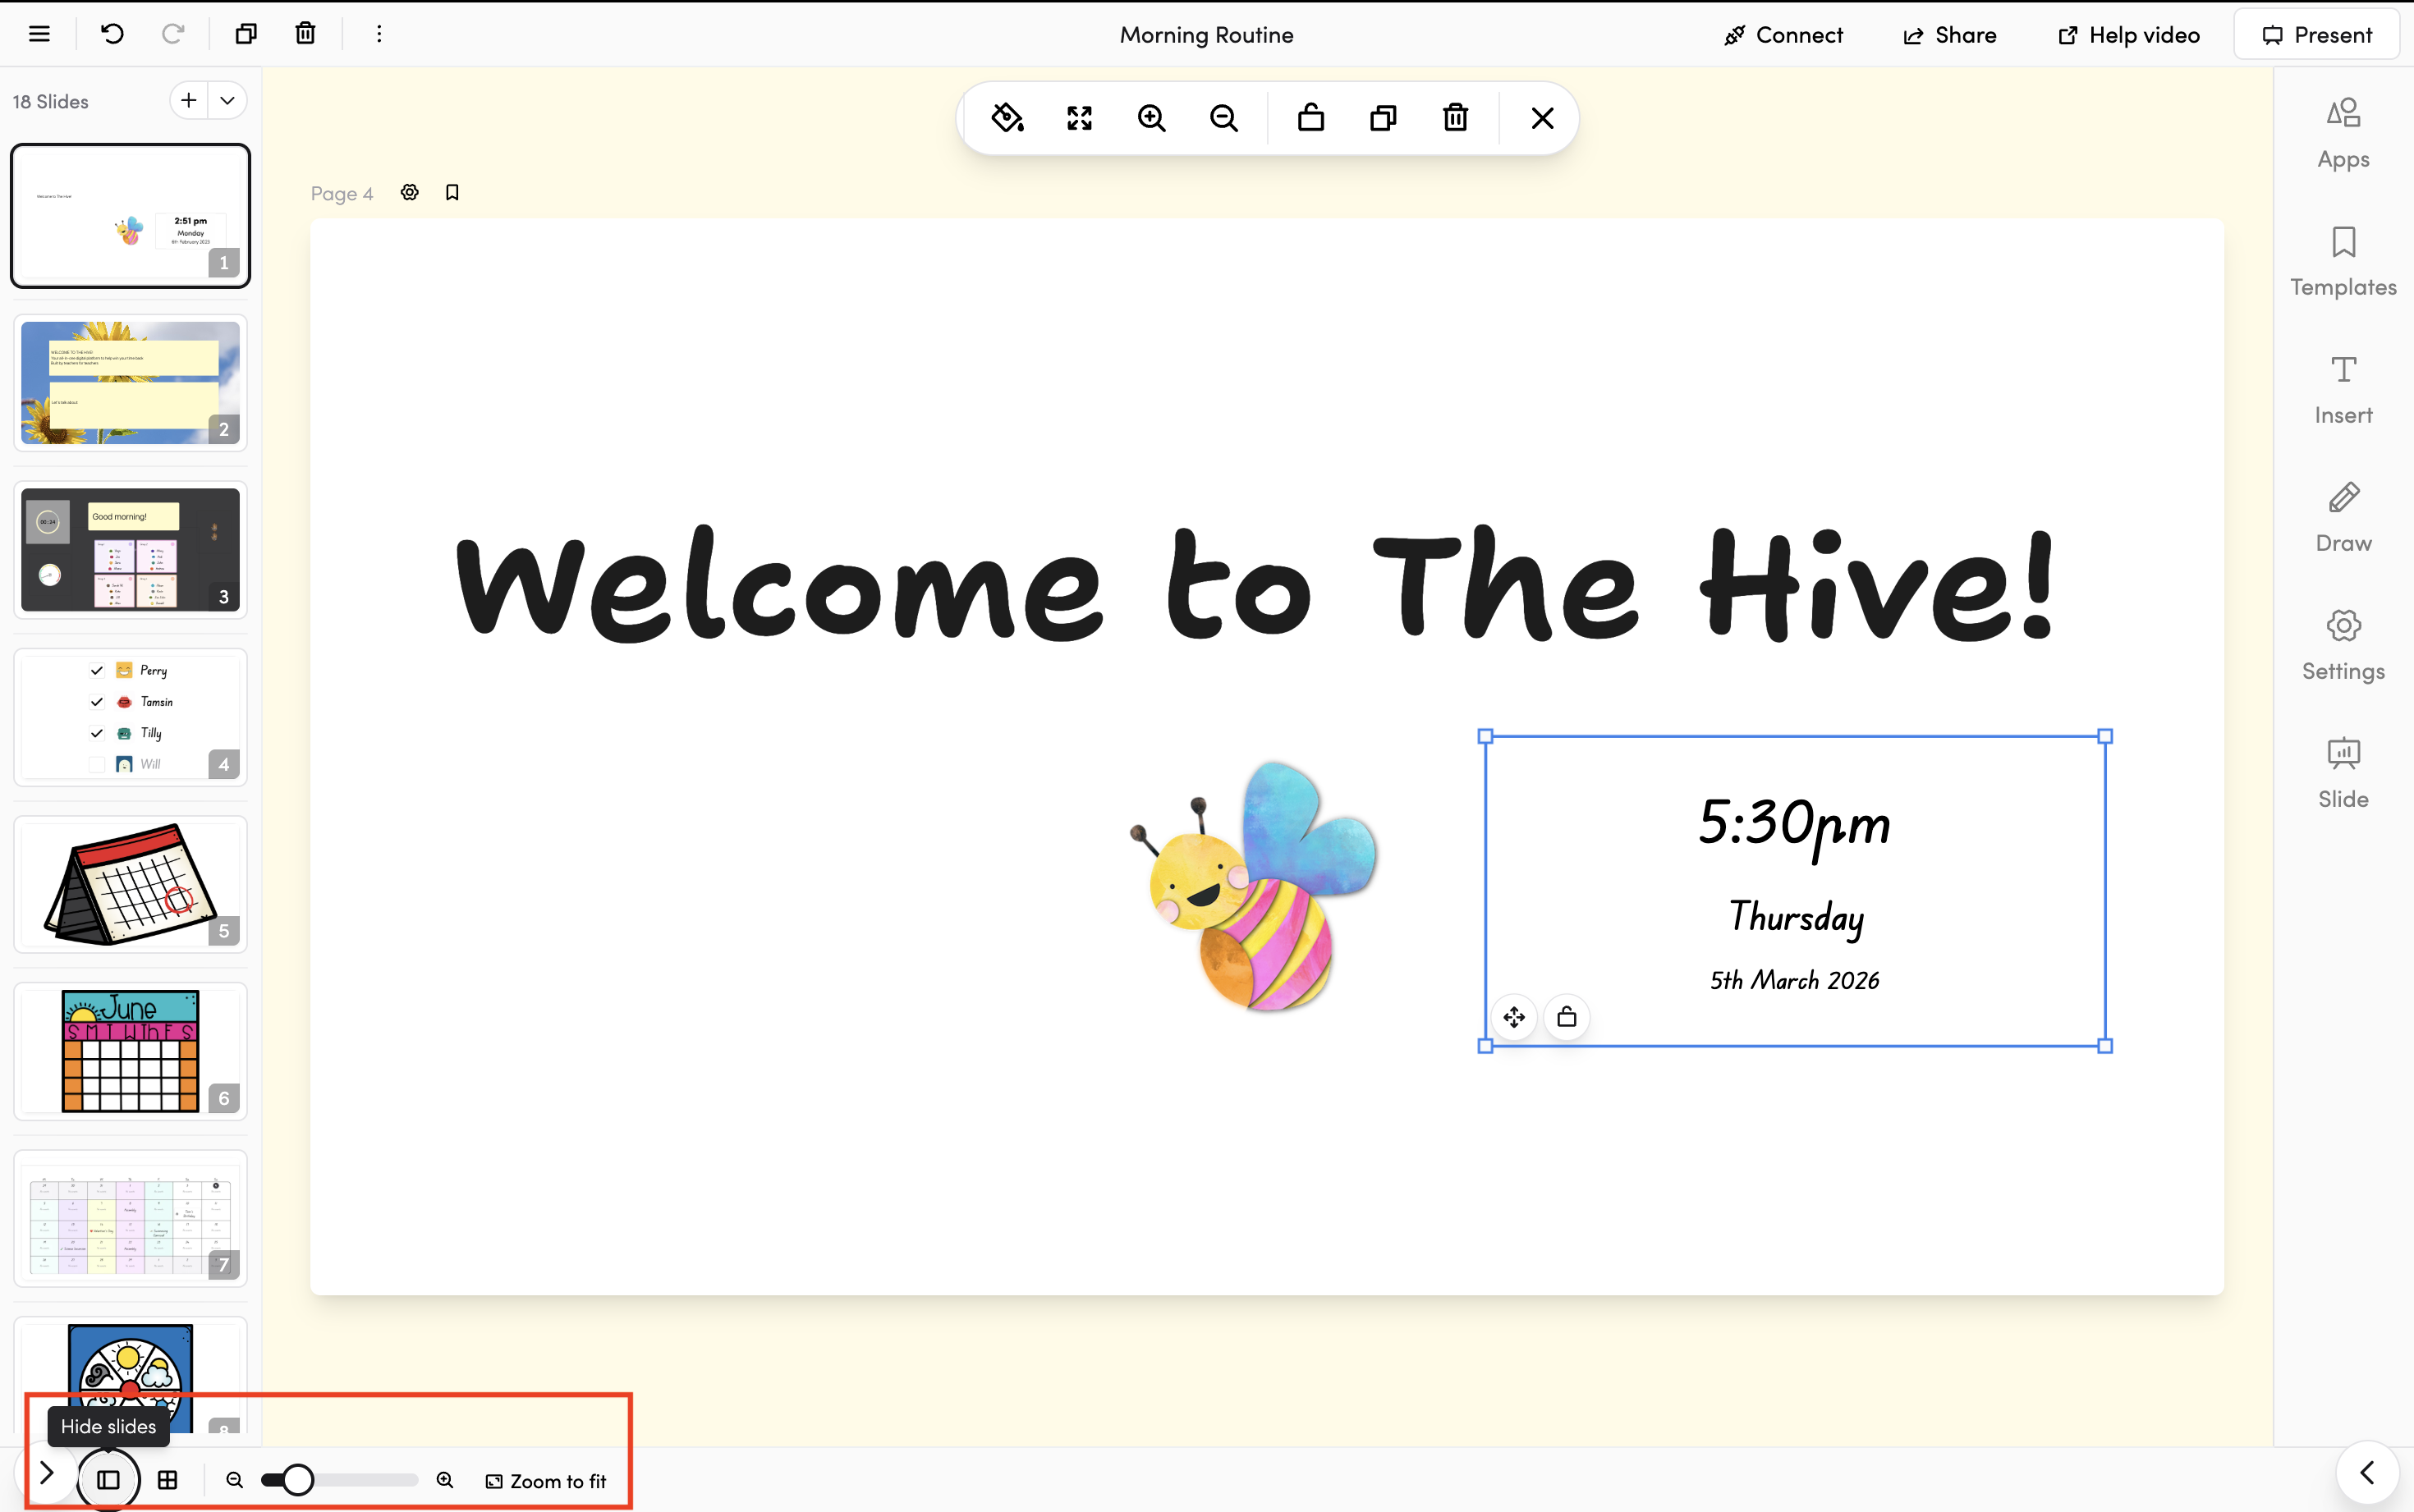
Task: Click the zoom level slider track
Action: point(365,1479)
